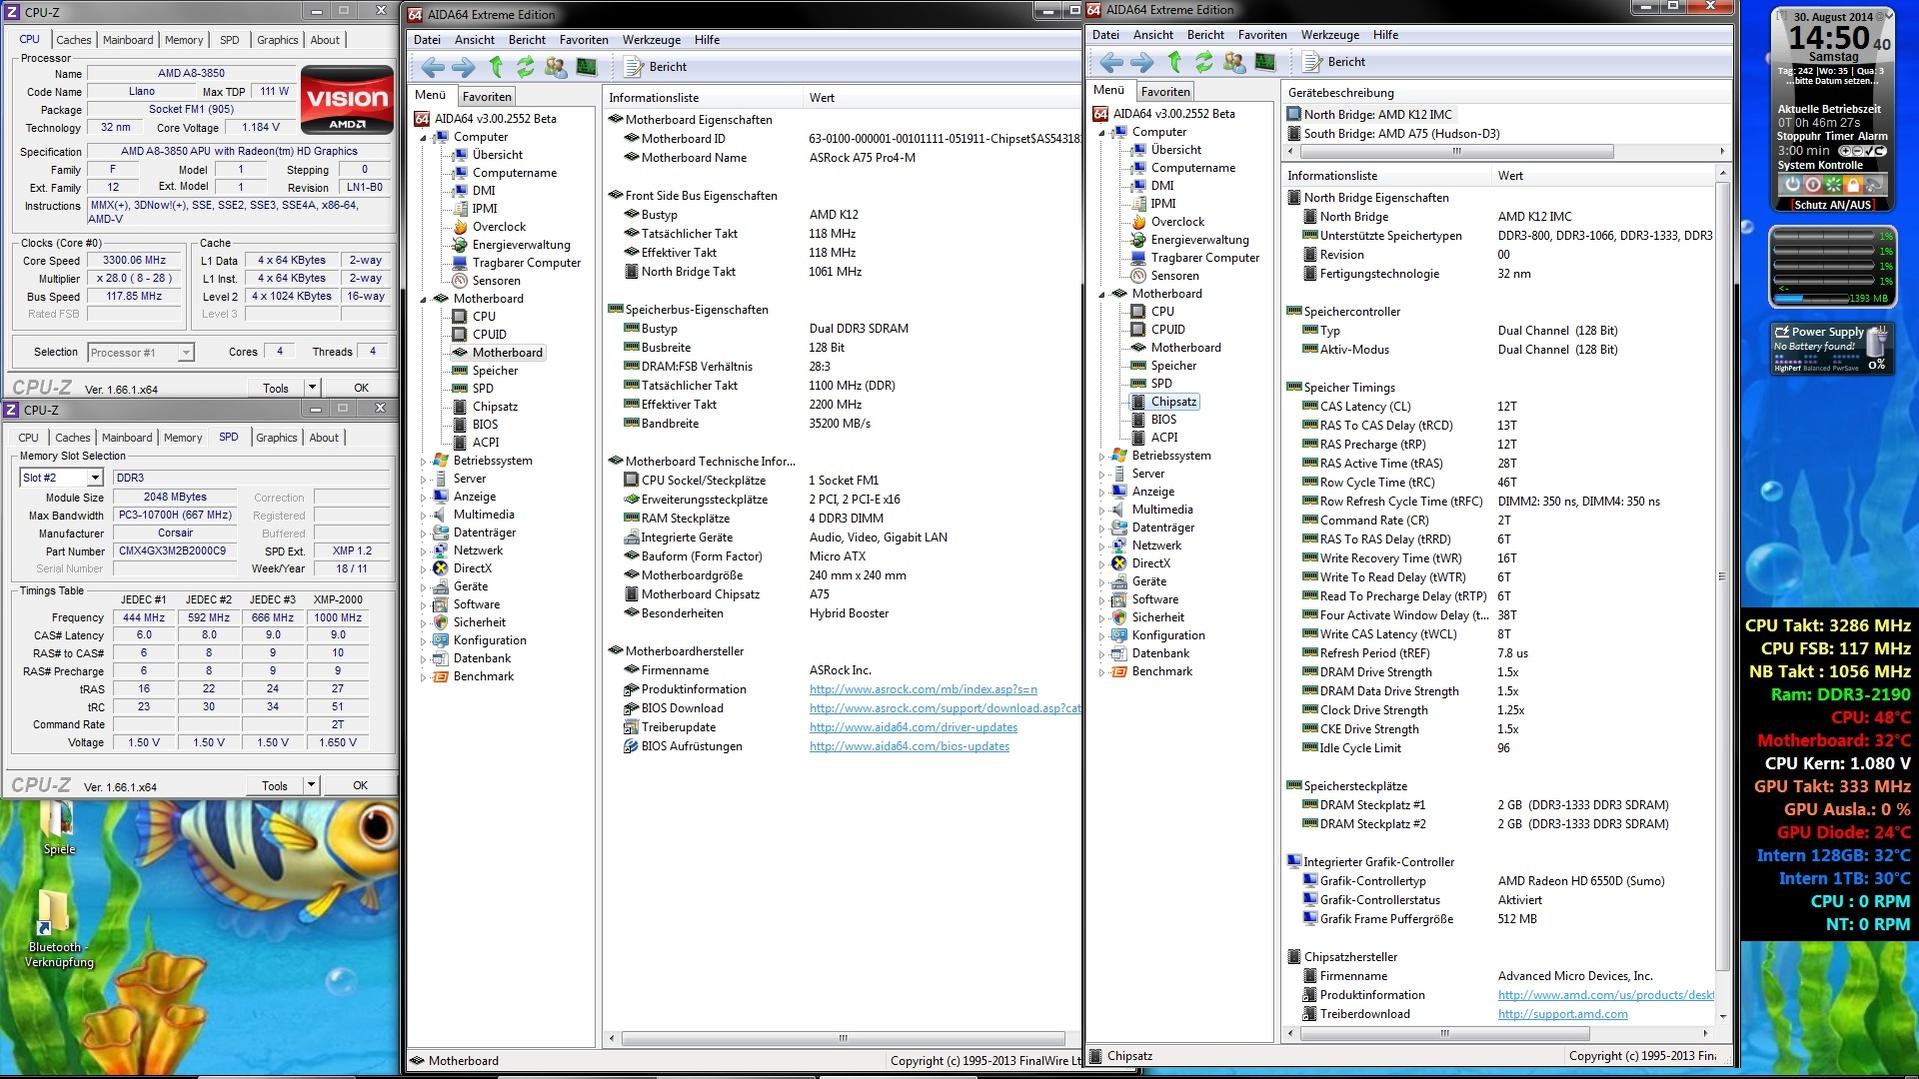
Task: Select the HighPerf power plan
Action: [1787, 368]
